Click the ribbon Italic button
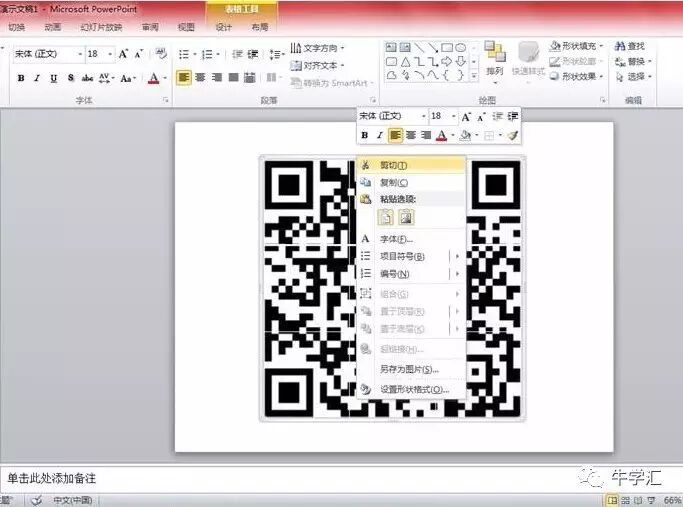 pos(37,78)
